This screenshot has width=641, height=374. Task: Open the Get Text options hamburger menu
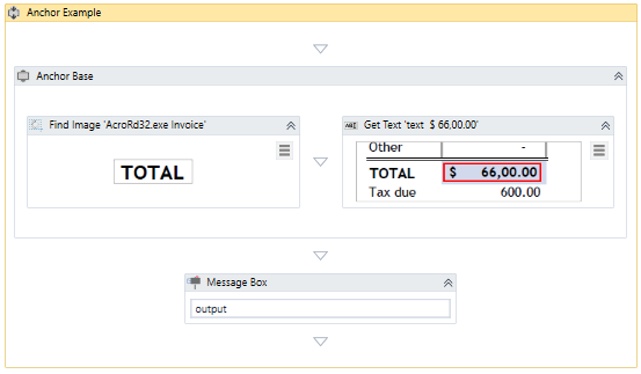(x=599, y=150)
